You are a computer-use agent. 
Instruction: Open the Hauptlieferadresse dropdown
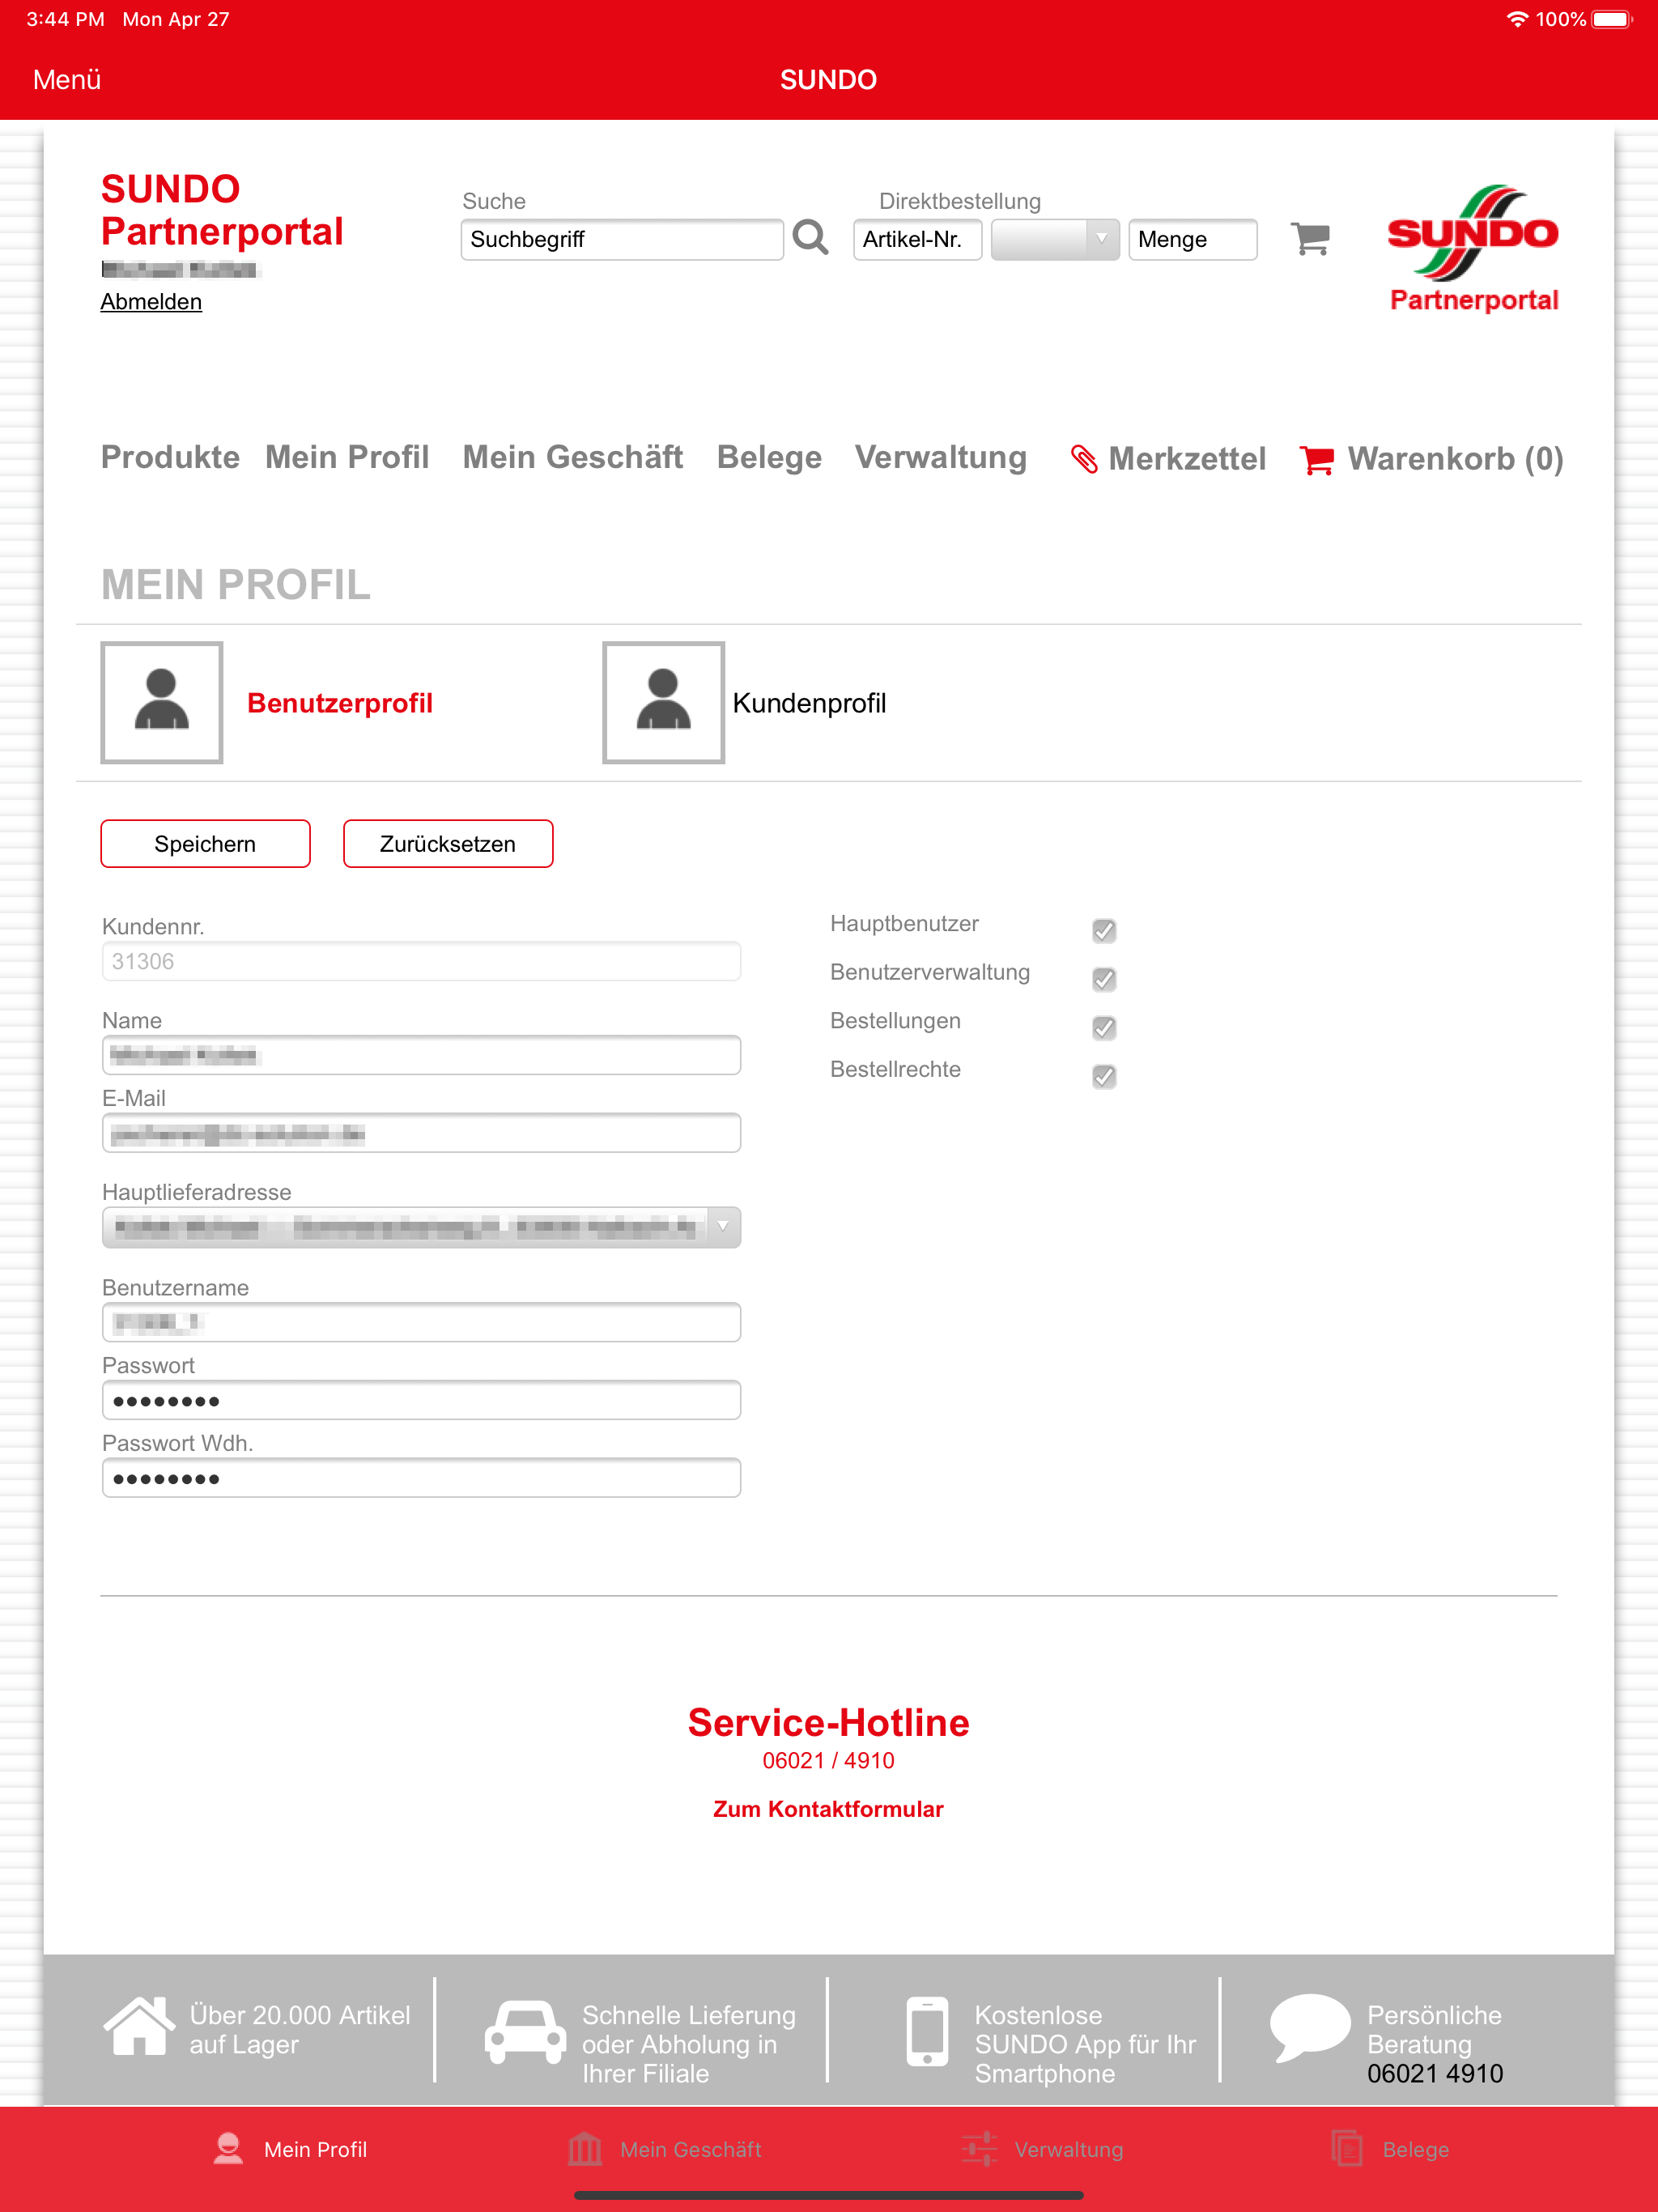421,1227
